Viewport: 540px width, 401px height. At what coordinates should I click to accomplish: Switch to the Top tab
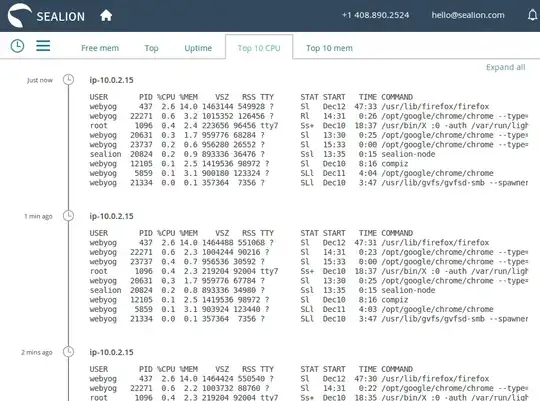(152, 48)
